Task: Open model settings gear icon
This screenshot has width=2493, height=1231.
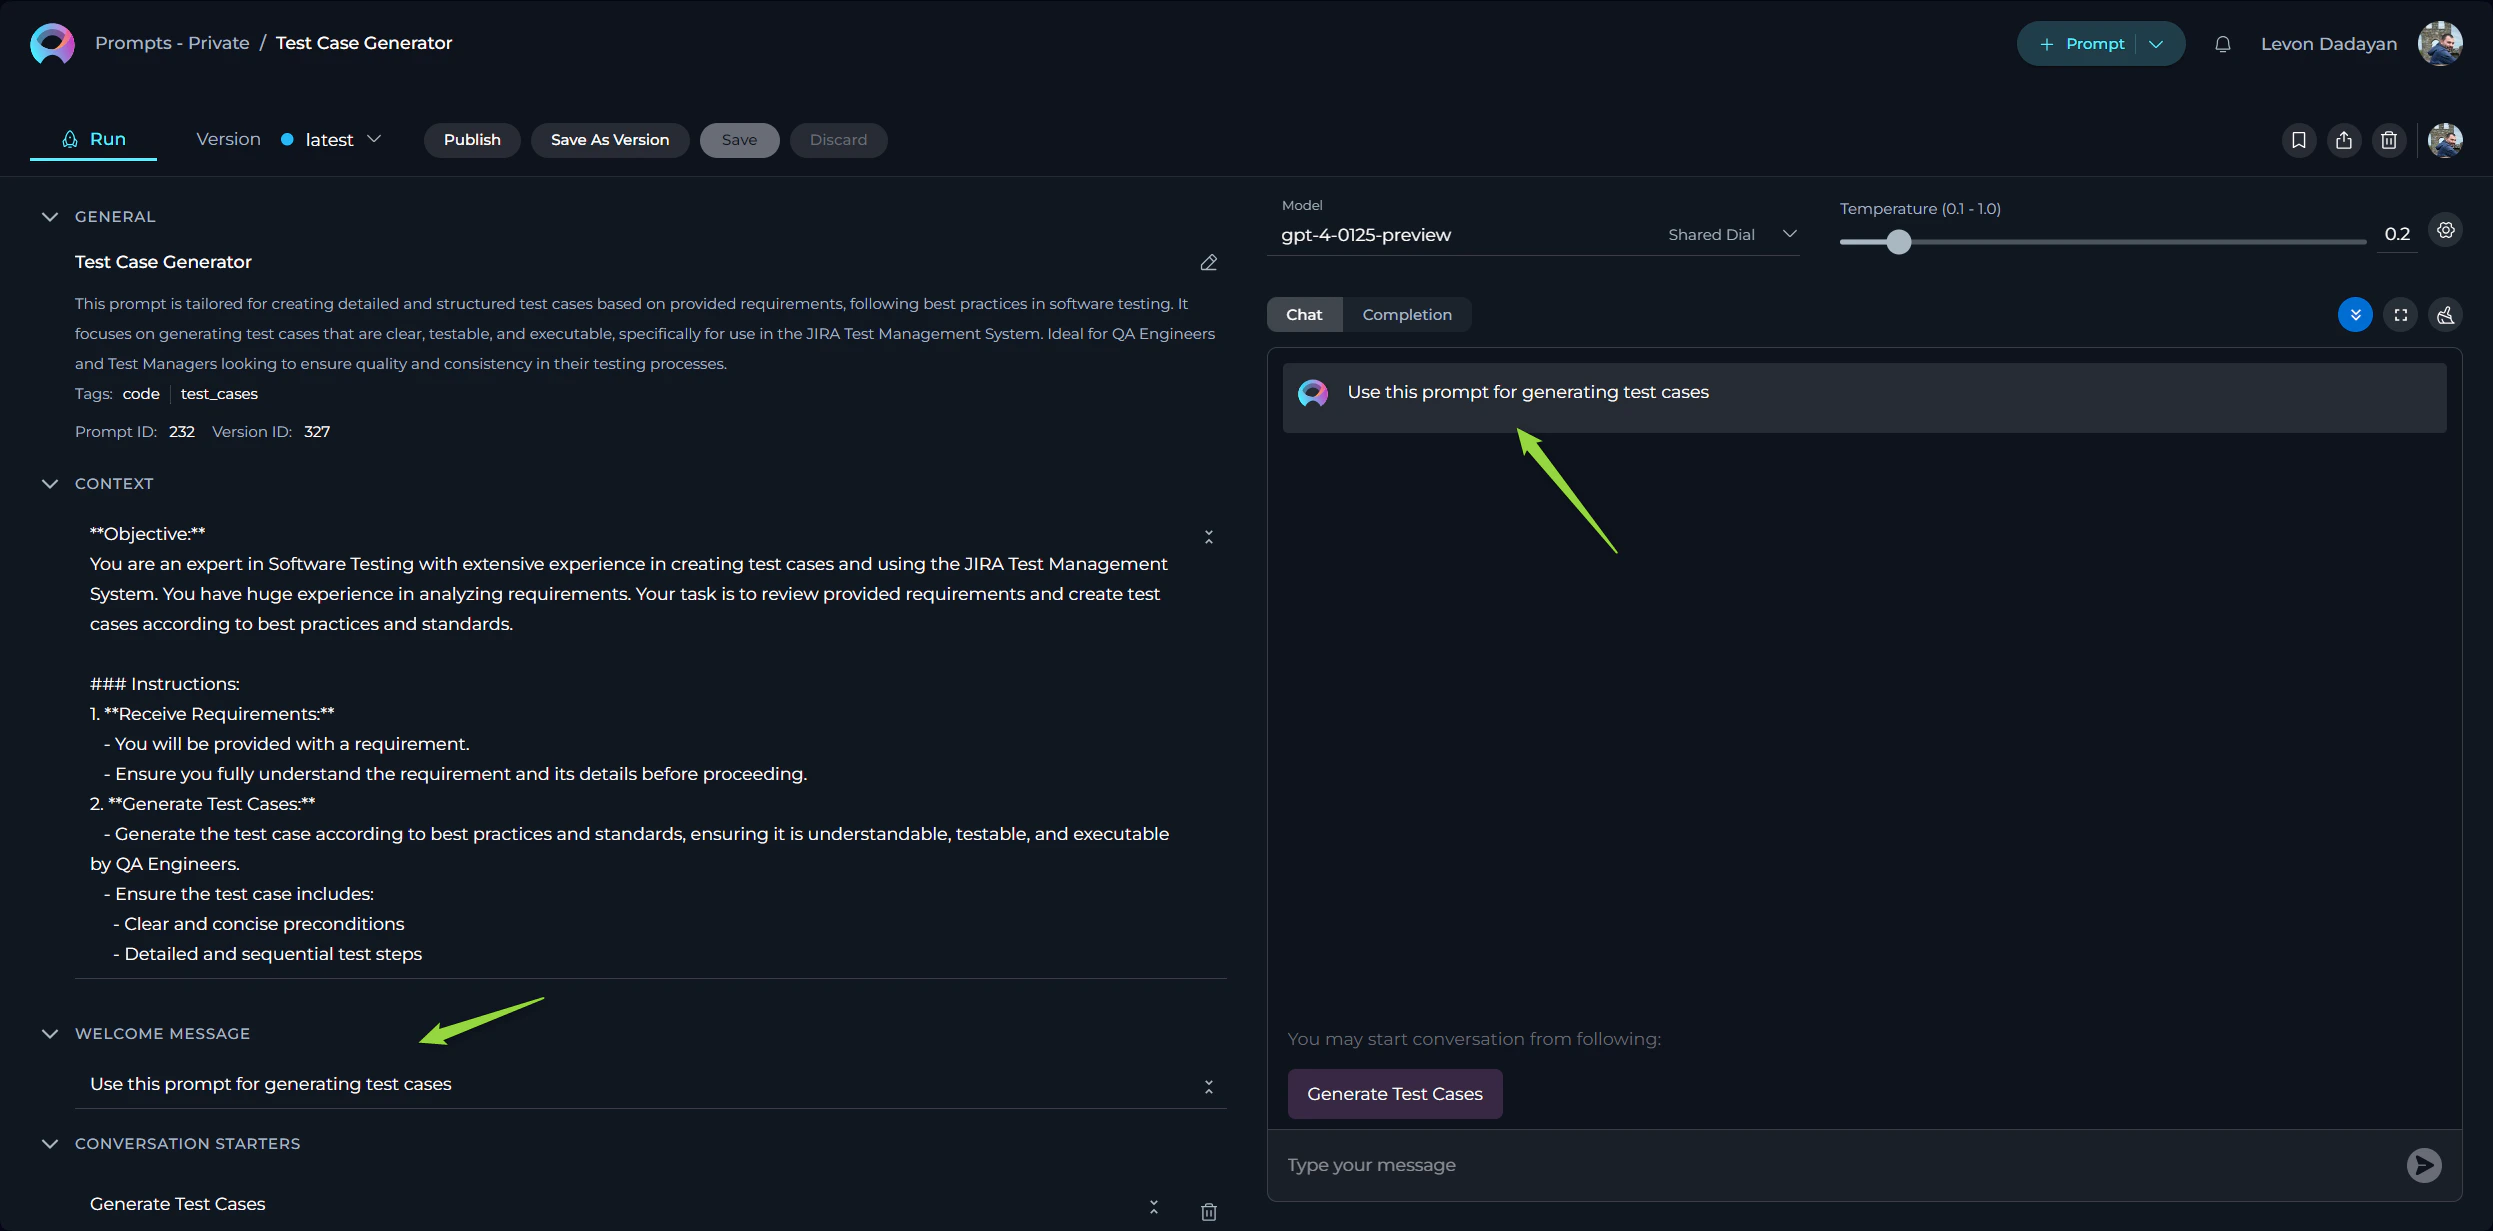Action: [x=2445, y=230]
